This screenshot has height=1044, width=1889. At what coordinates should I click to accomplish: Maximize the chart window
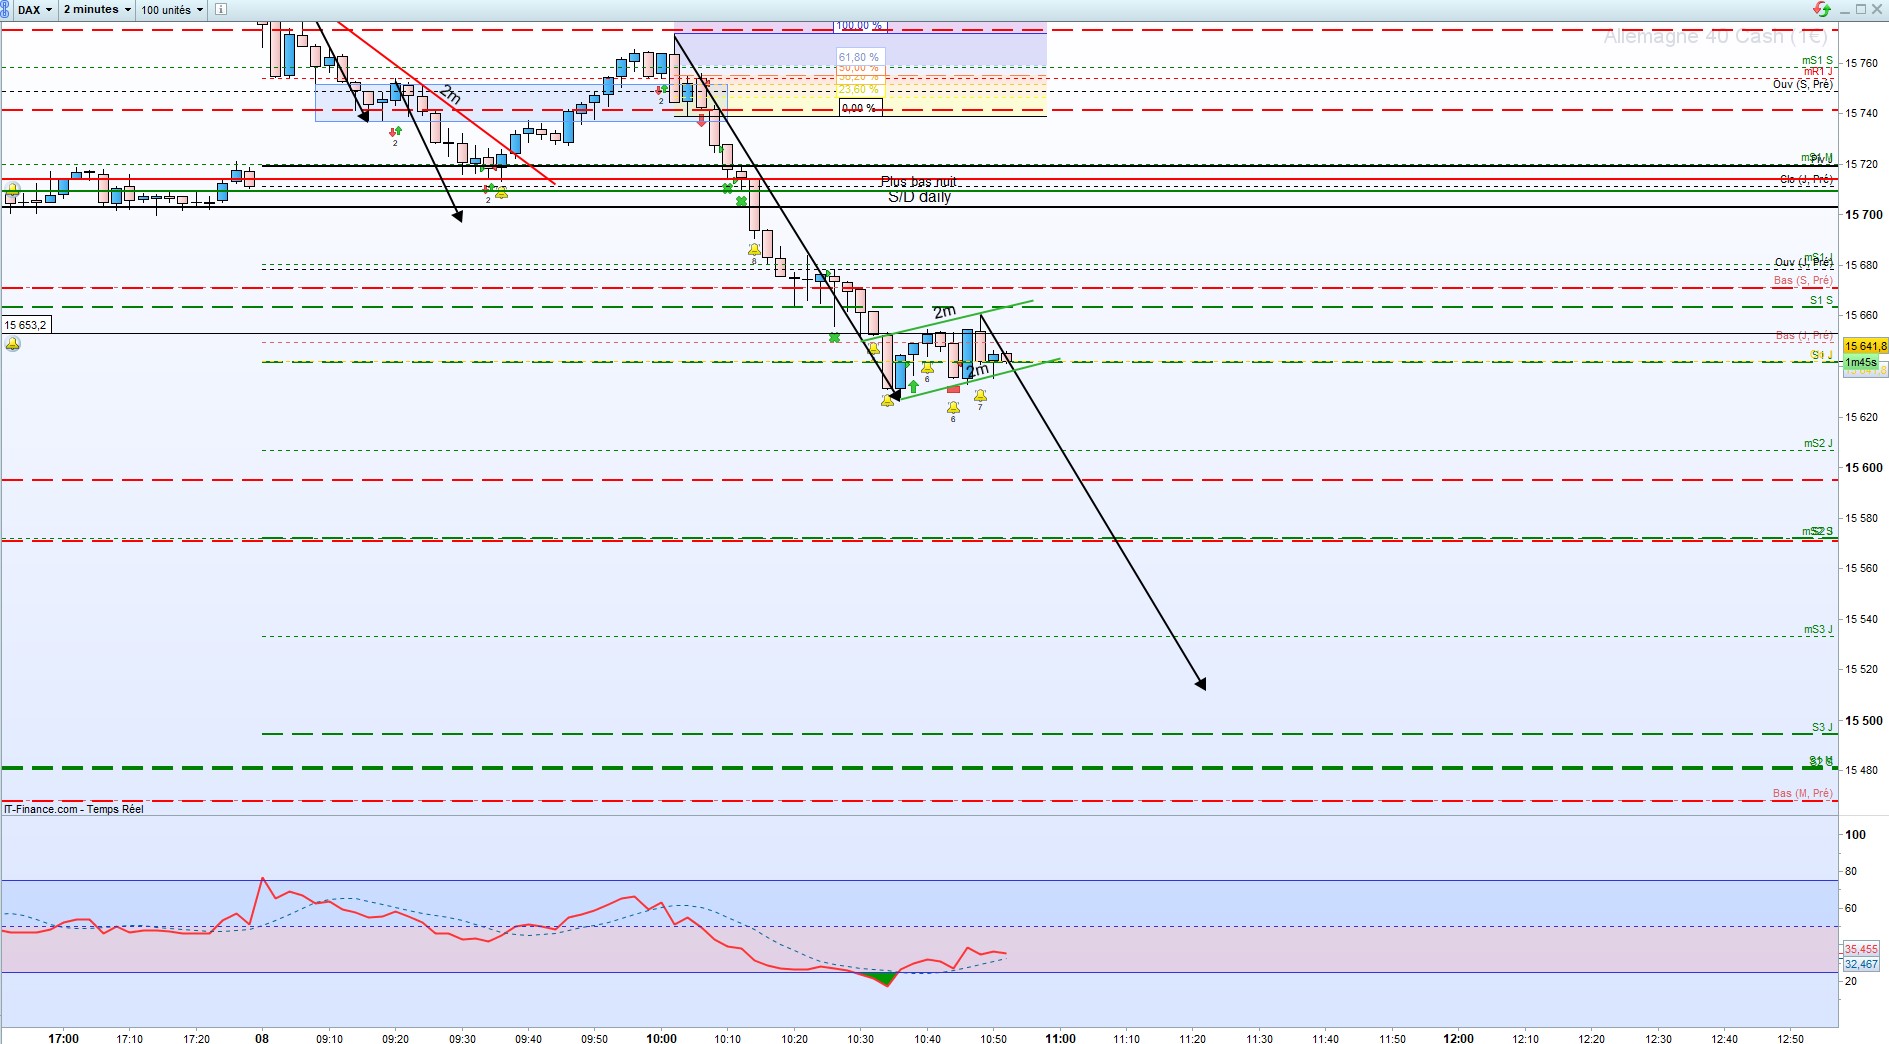point(1861,9)
